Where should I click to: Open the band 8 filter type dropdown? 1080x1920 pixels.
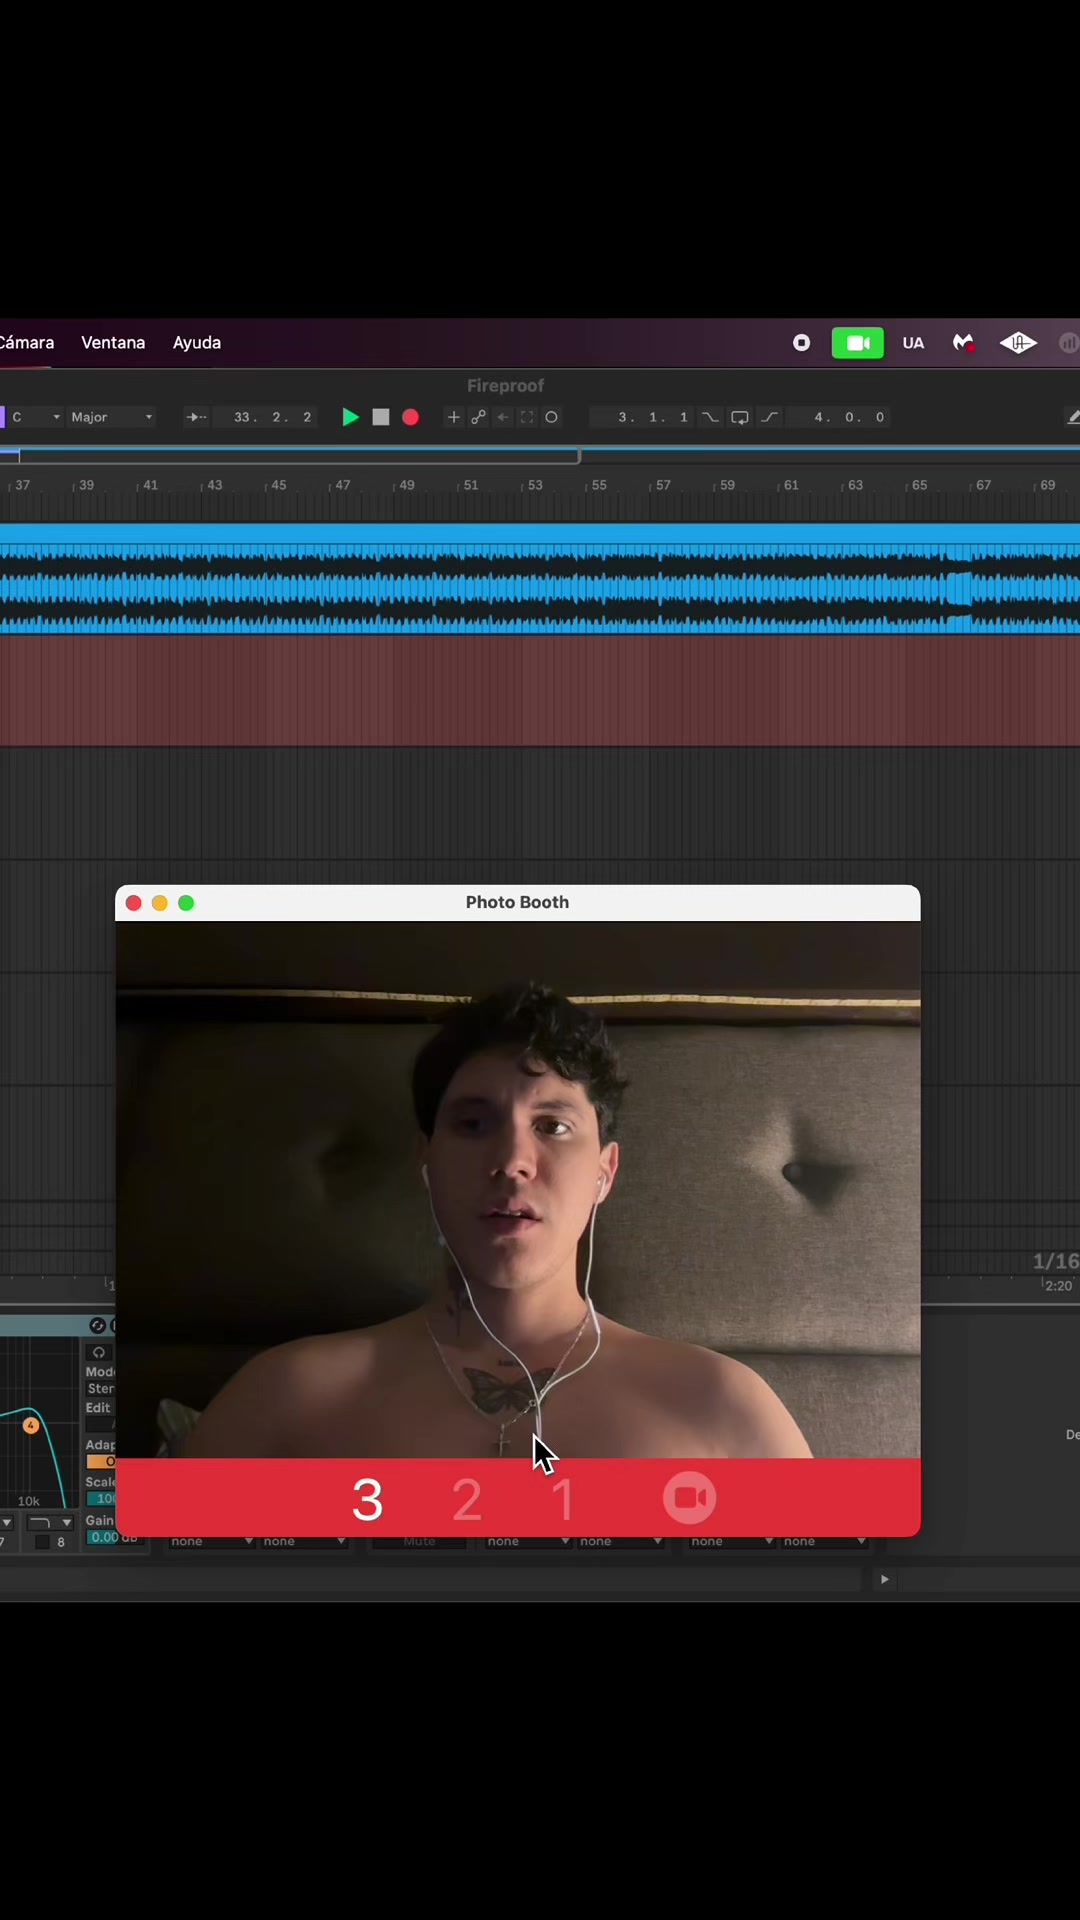[50, 1522]
